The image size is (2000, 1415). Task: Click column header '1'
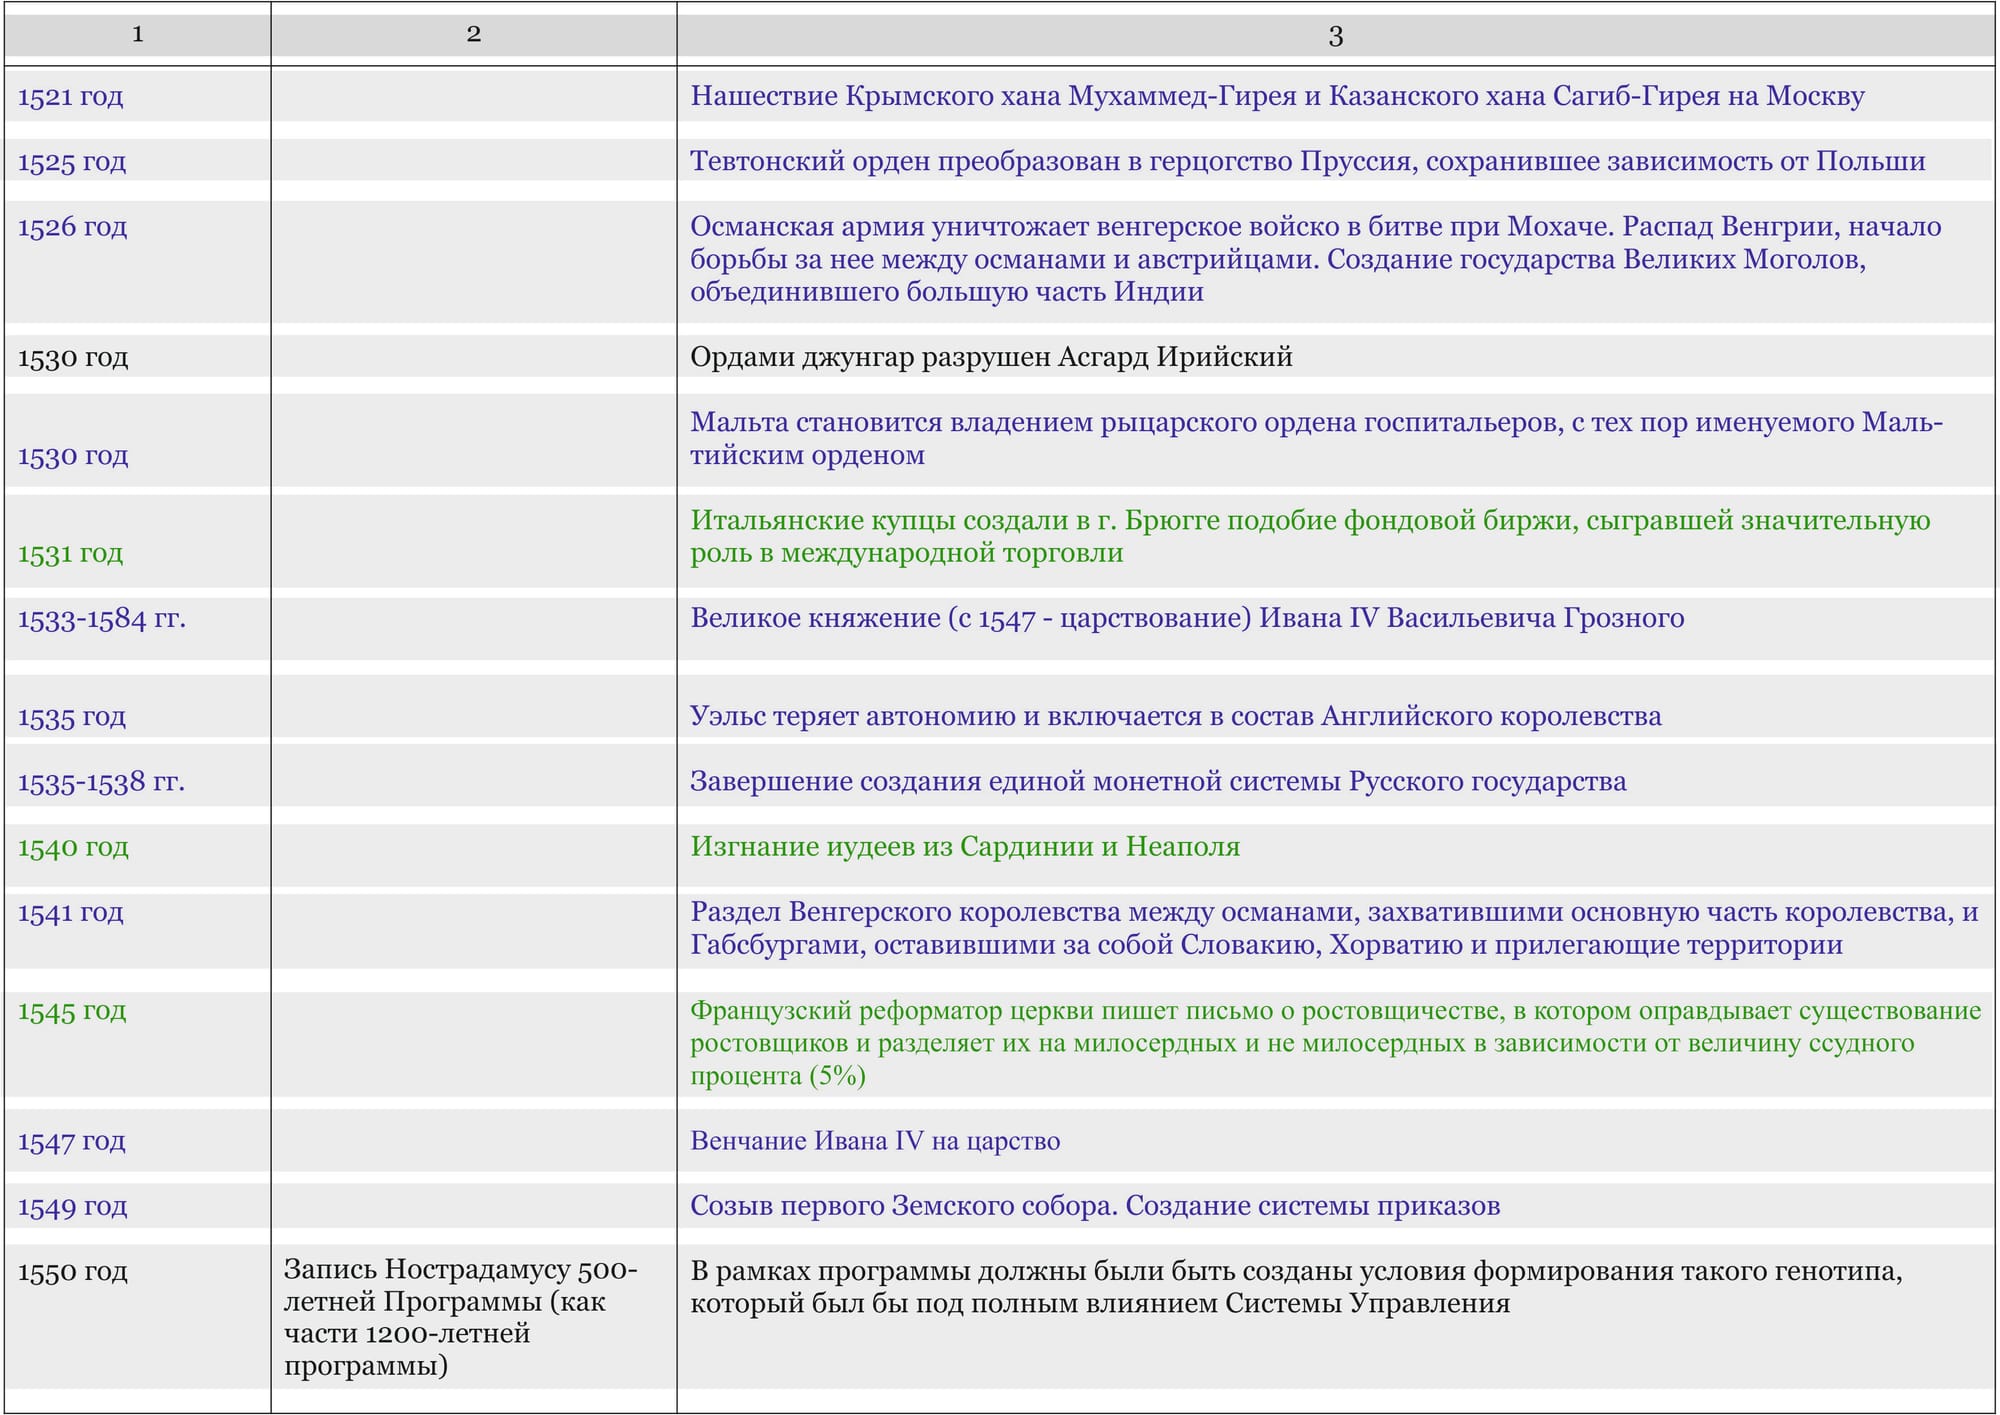coord(138,34)
